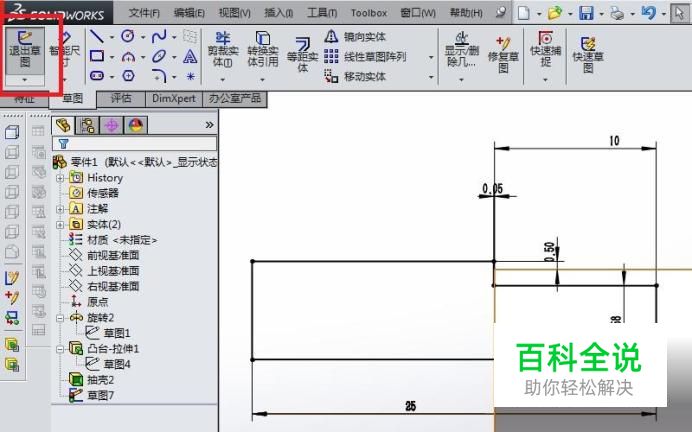Click the Exit Sketch (退出草图) button
This screenshot has height=432, width=692.
pos(25,49)
